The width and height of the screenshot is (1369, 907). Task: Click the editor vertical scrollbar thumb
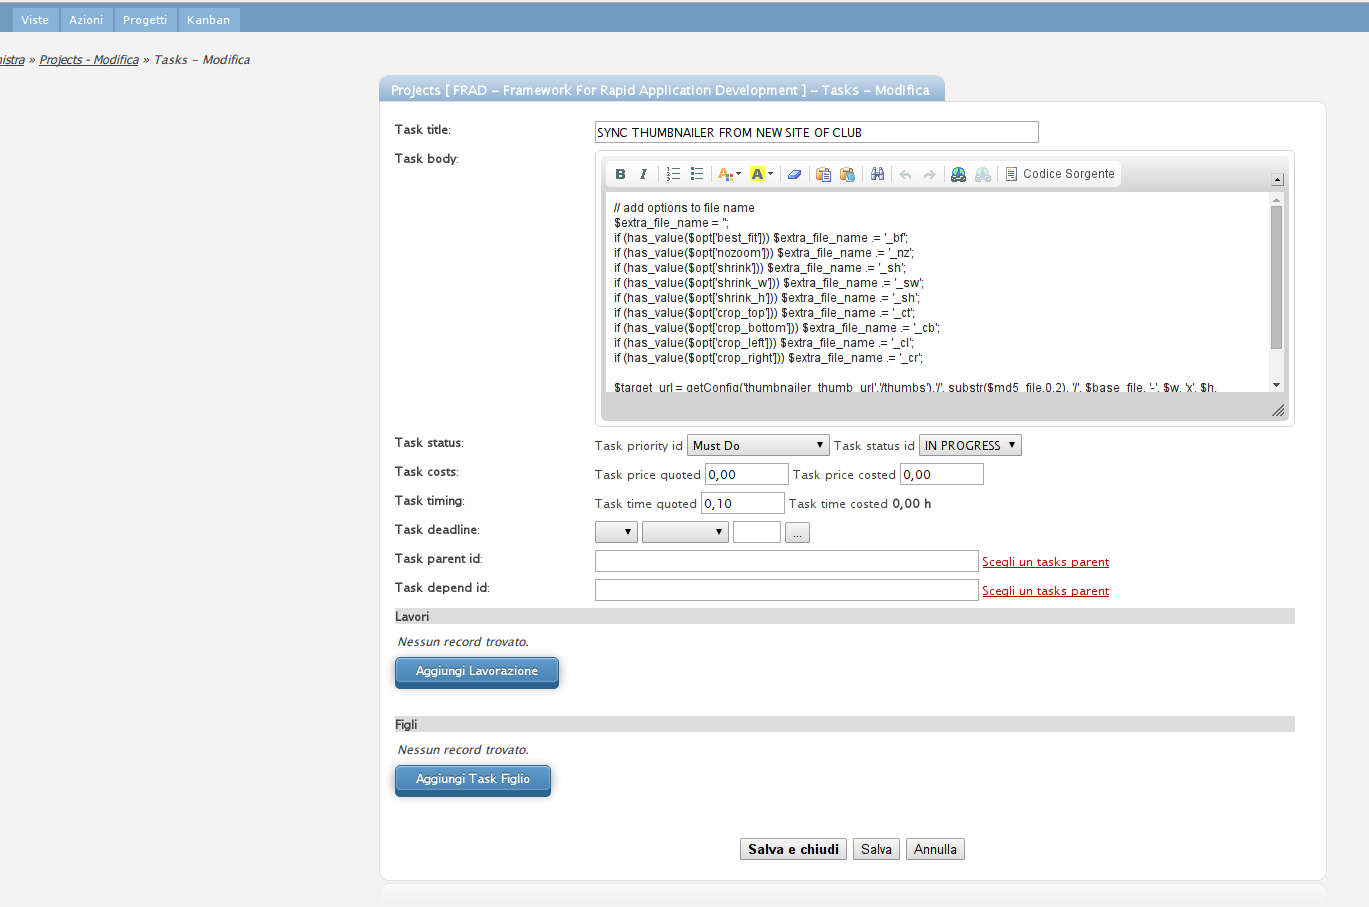coord(1276,277)
